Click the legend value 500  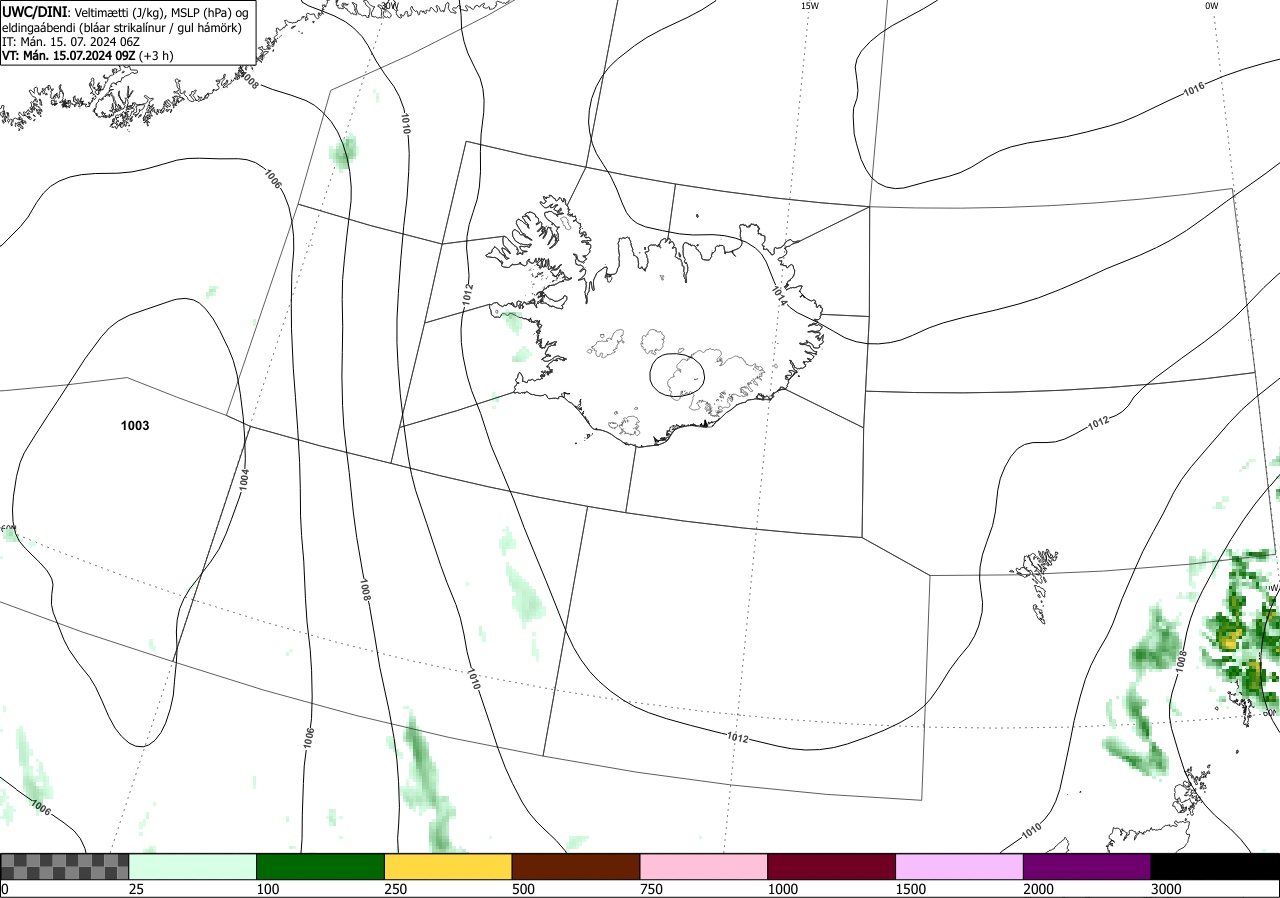tap(523, 889)
